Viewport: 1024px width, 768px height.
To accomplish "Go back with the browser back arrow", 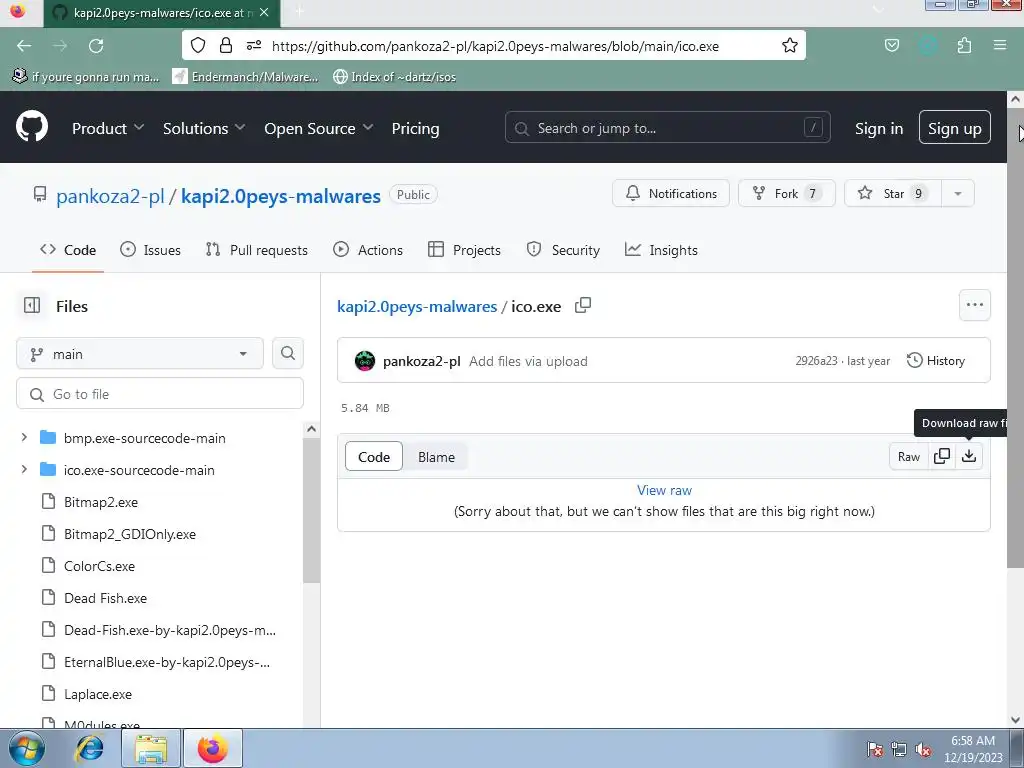I will tap(24, 46).
